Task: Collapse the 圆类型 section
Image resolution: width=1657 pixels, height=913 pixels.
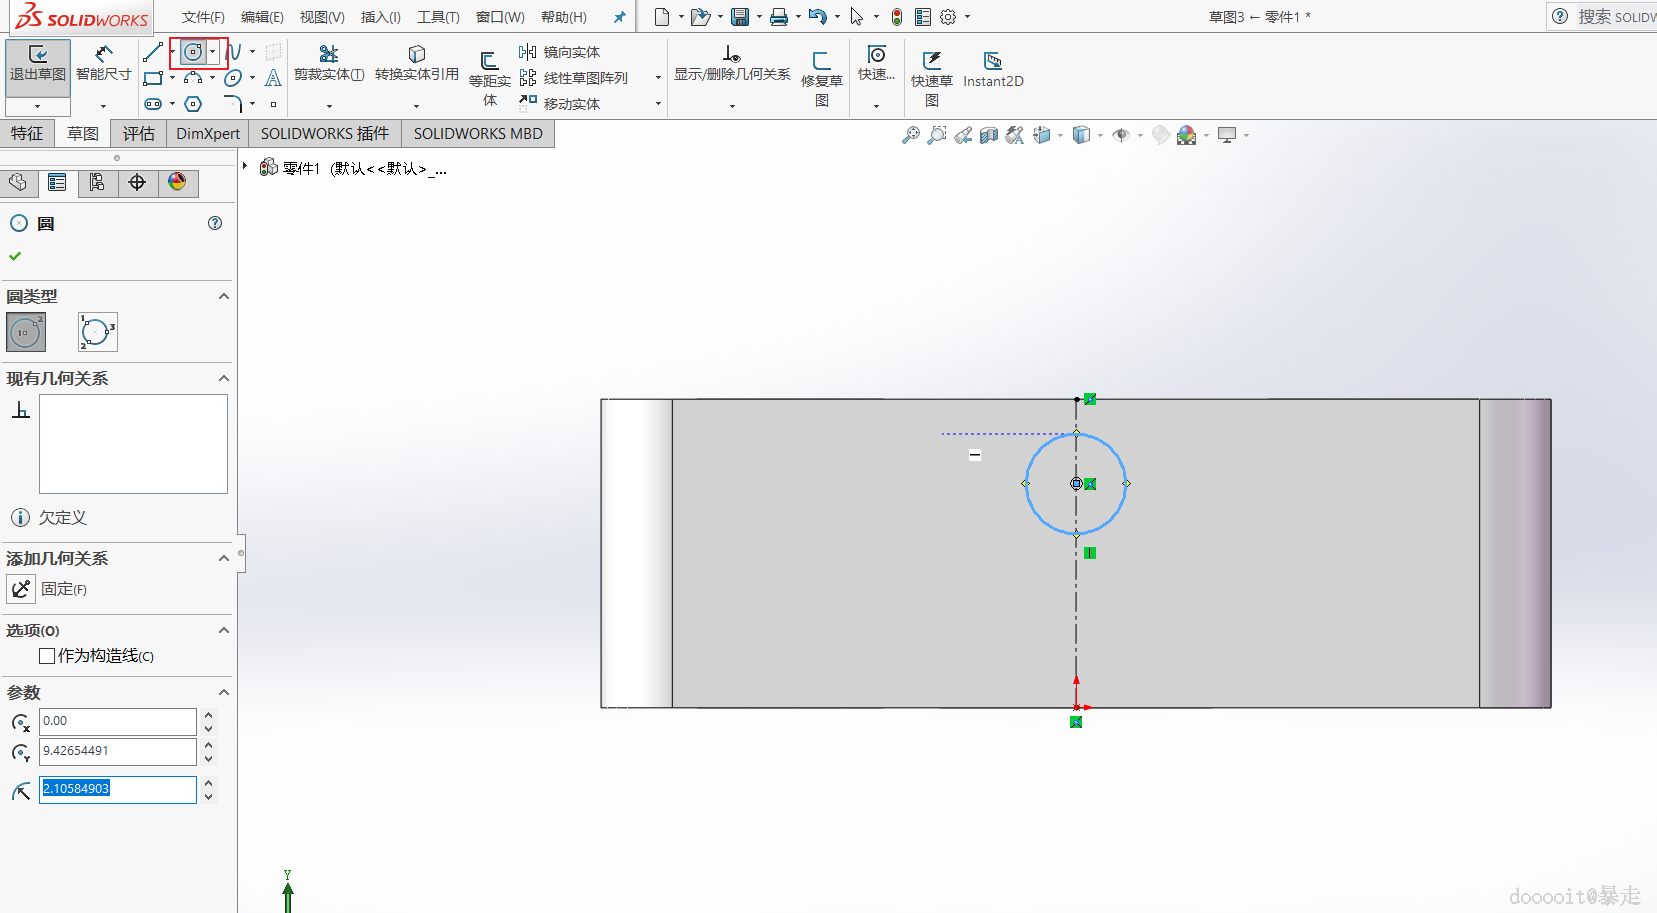Action: click(x=224, y=297)
